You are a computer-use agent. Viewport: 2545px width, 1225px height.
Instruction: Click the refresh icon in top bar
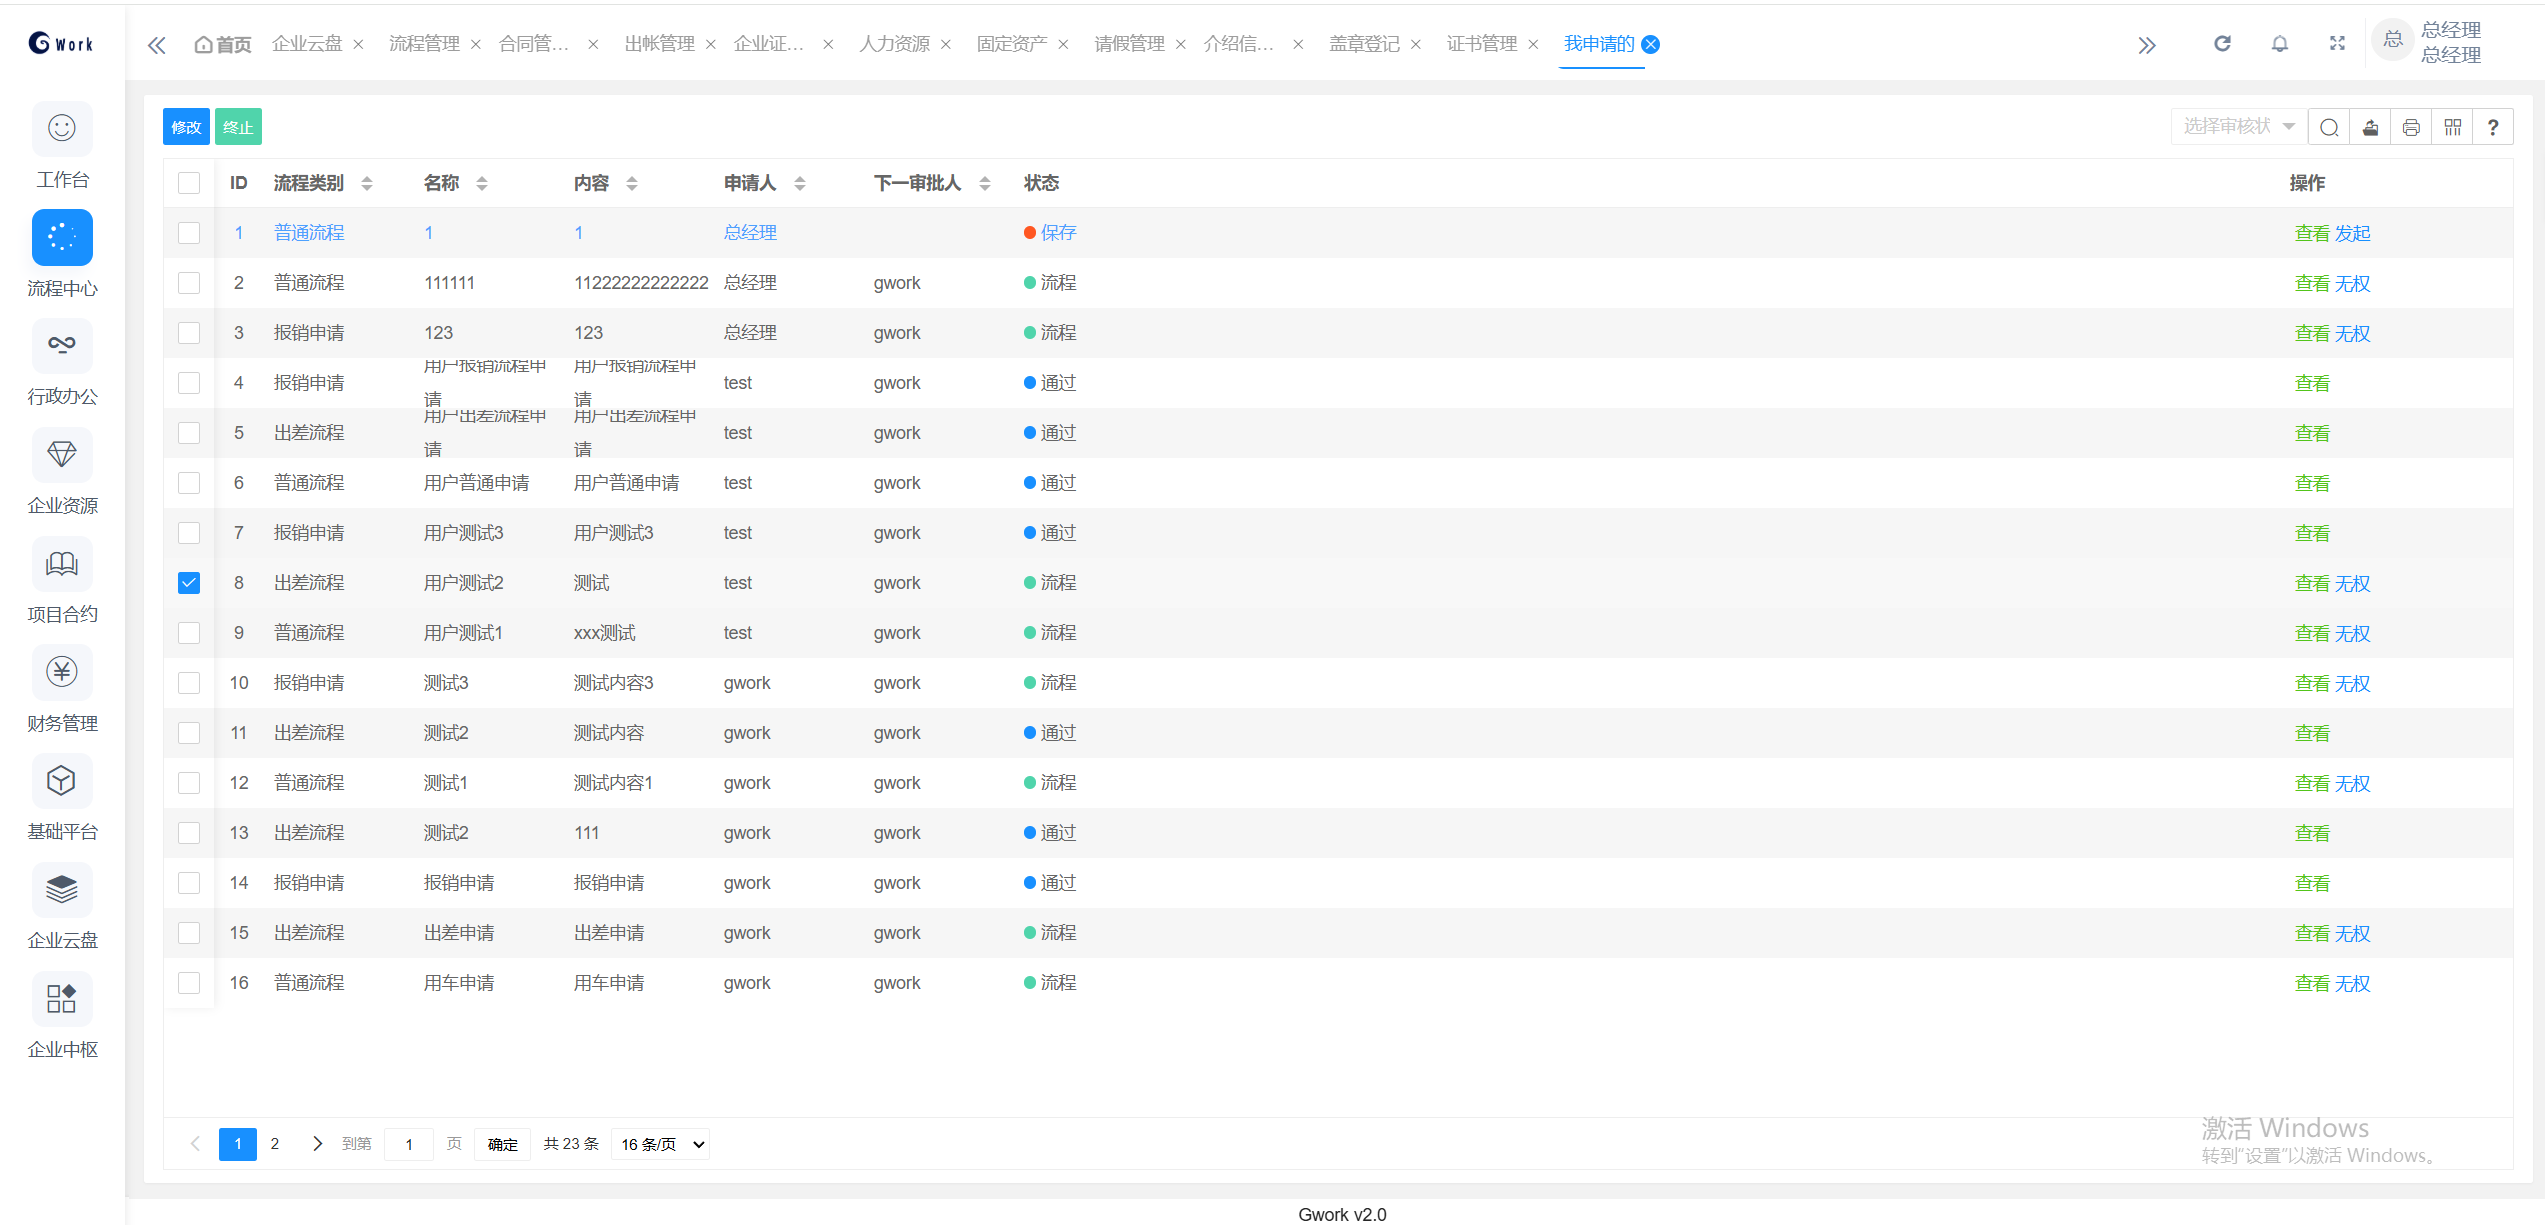[2222, 44]
